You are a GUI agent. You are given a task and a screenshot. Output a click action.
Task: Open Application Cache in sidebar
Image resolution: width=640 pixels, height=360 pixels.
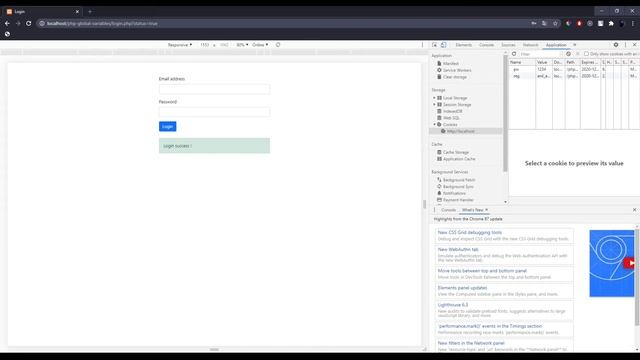pyautogui.click(x=459, y=159)
